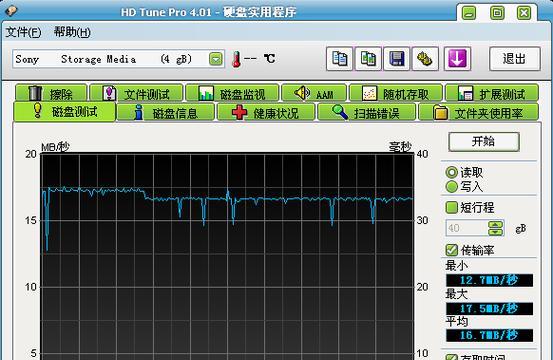Switch to the 扫描错误 error scan tab
553x360 pixels.
click(x=366, y=113)
